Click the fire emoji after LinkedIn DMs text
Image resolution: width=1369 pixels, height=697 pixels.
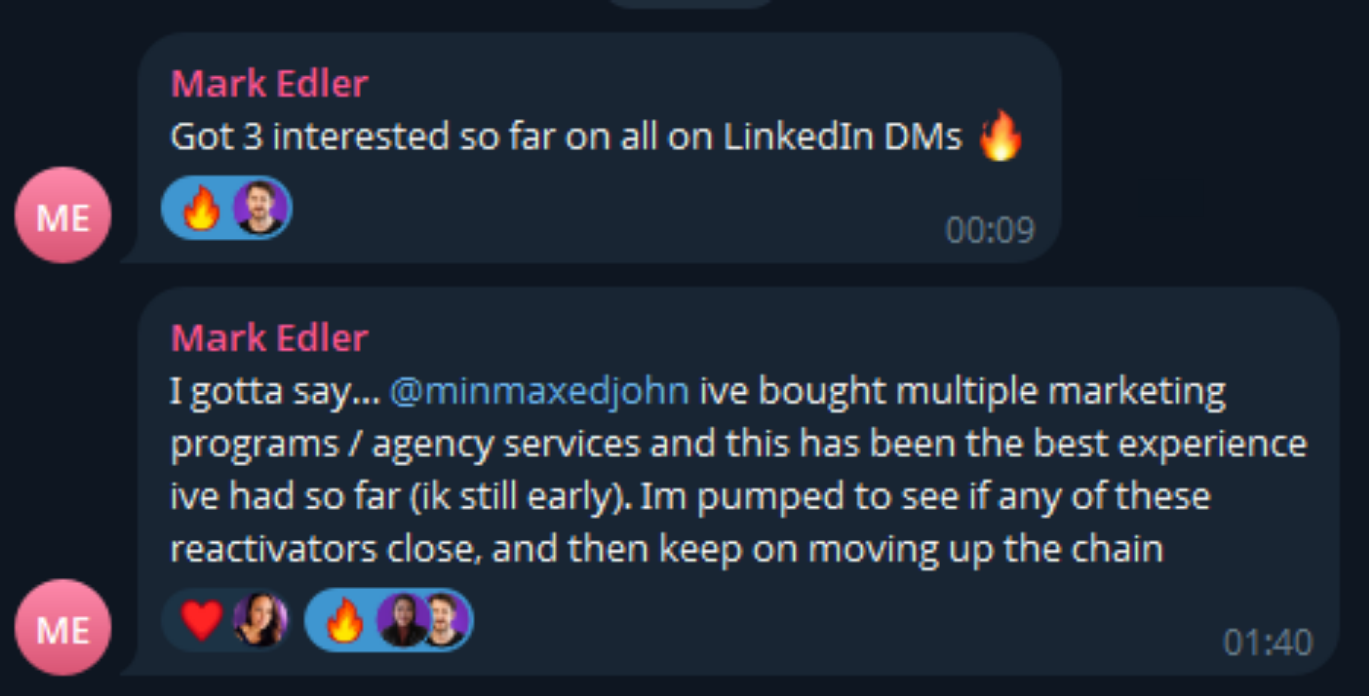click(x=1001, y=136)
